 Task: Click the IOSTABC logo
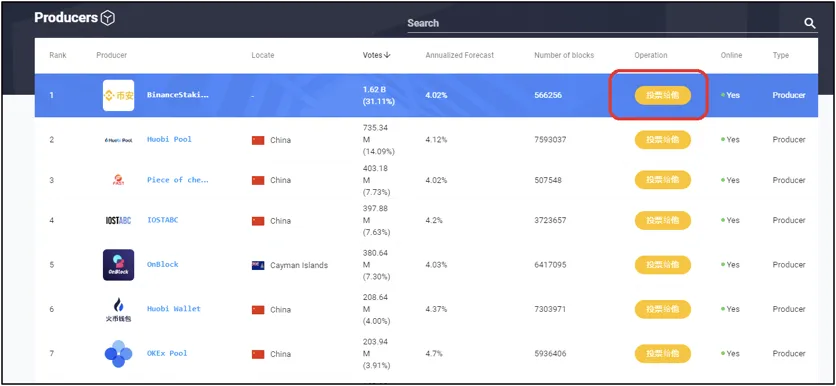118,220
